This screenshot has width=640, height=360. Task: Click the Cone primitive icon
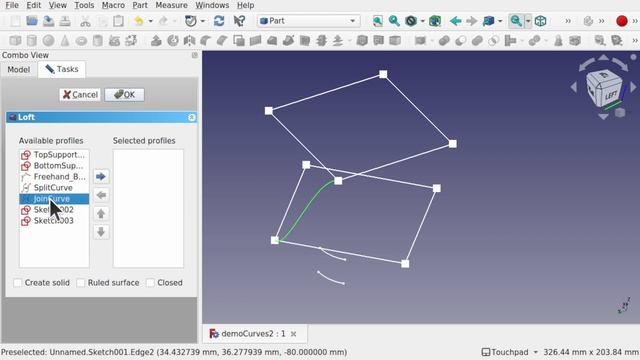click(x=65, y=40)
